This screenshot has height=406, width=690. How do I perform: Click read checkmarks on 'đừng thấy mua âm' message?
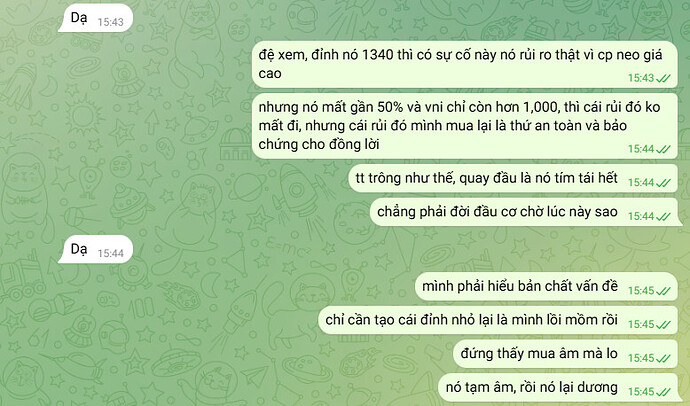coord(663,358)
